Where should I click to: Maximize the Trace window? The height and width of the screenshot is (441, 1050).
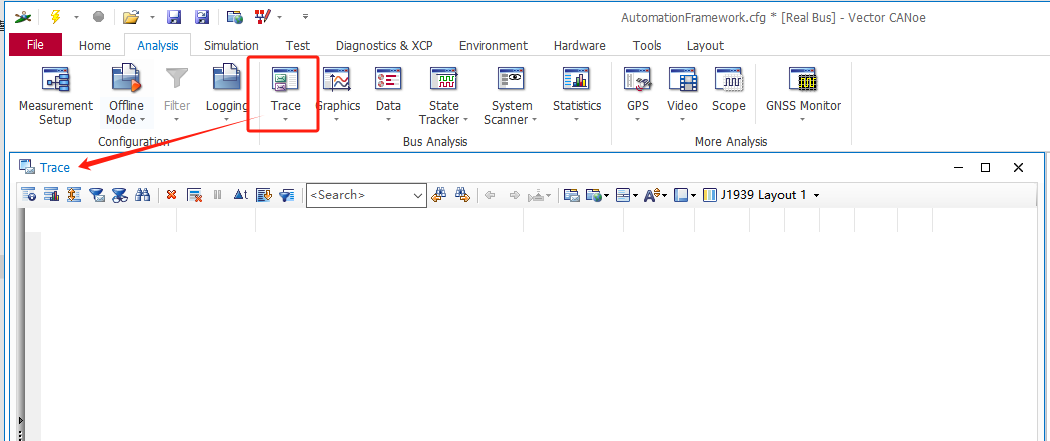(x=986, y=167)
